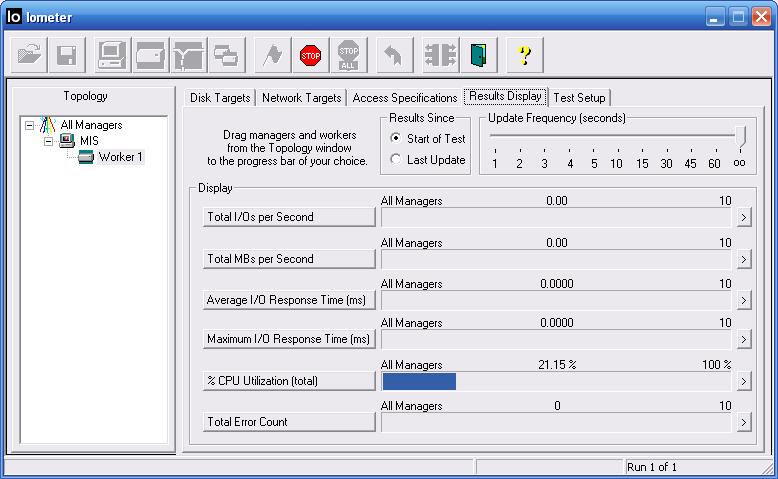Add a new network worker icon
This screenshot has height=479, width=778.
[x=189, y=55]
